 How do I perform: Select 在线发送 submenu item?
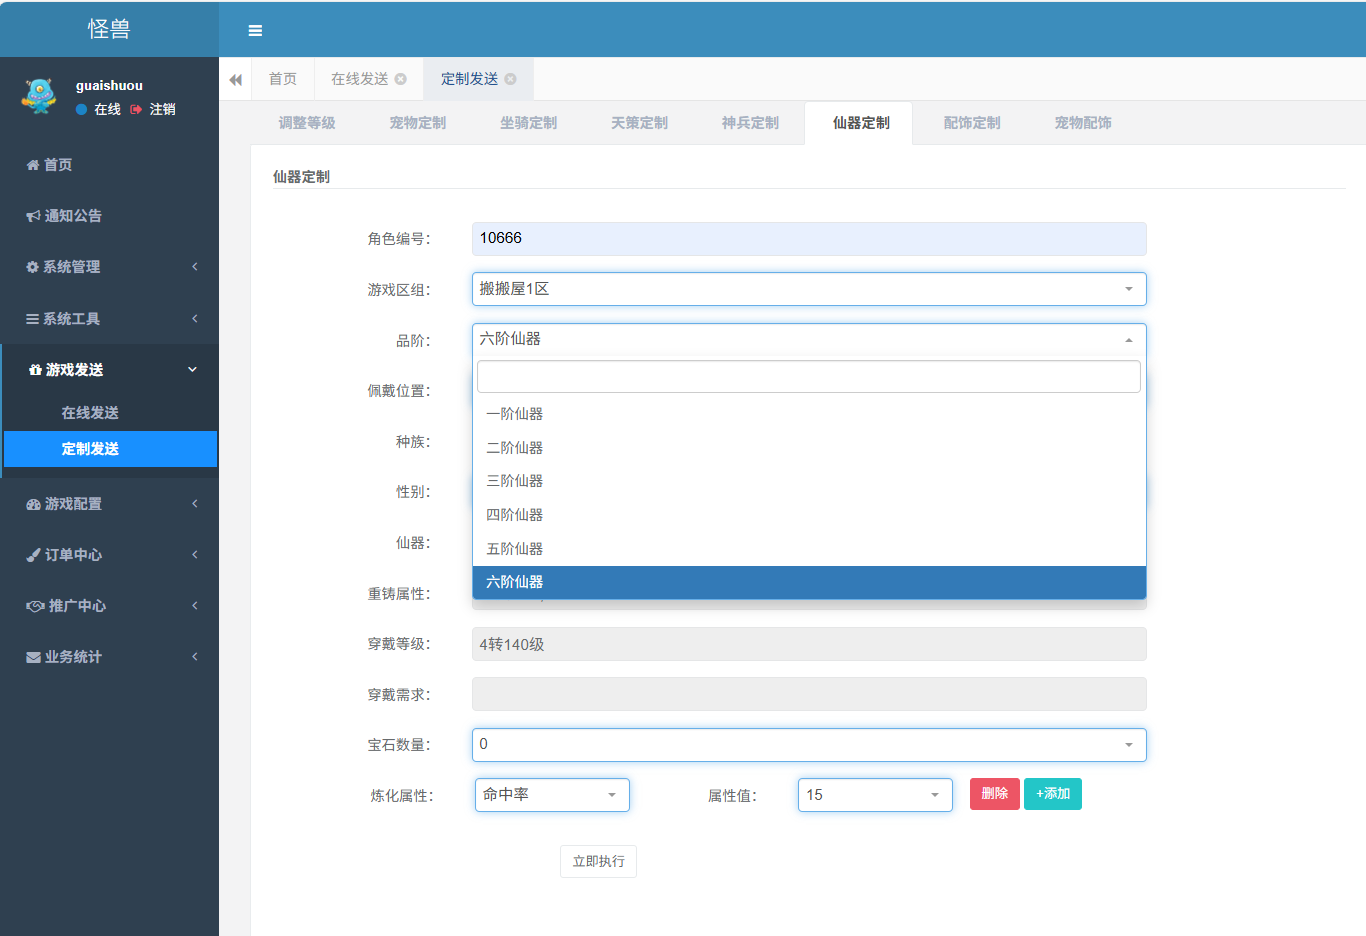[x=90, y=413]
